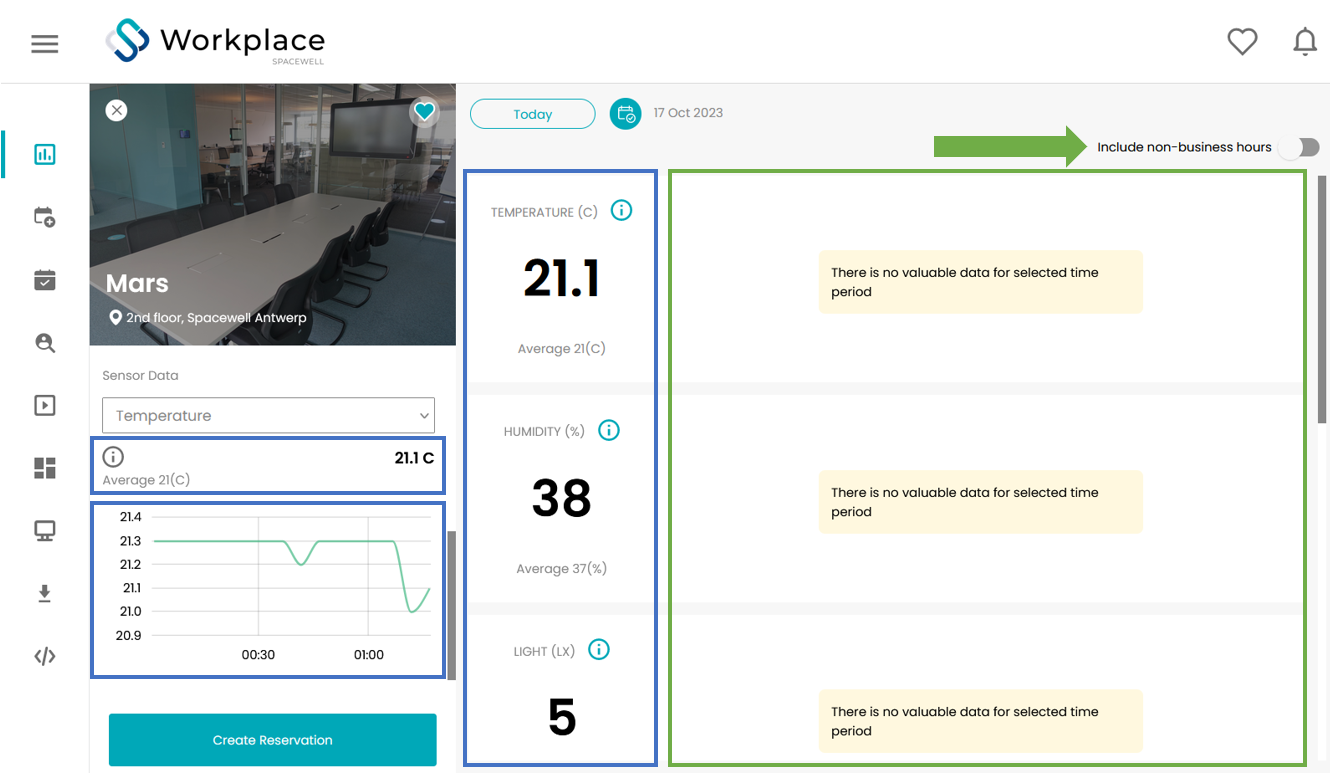The height and width of the screenshot is (773, 1330).
Task: Click the Today button
Action: pyautogui.click(x=532, y=114)
